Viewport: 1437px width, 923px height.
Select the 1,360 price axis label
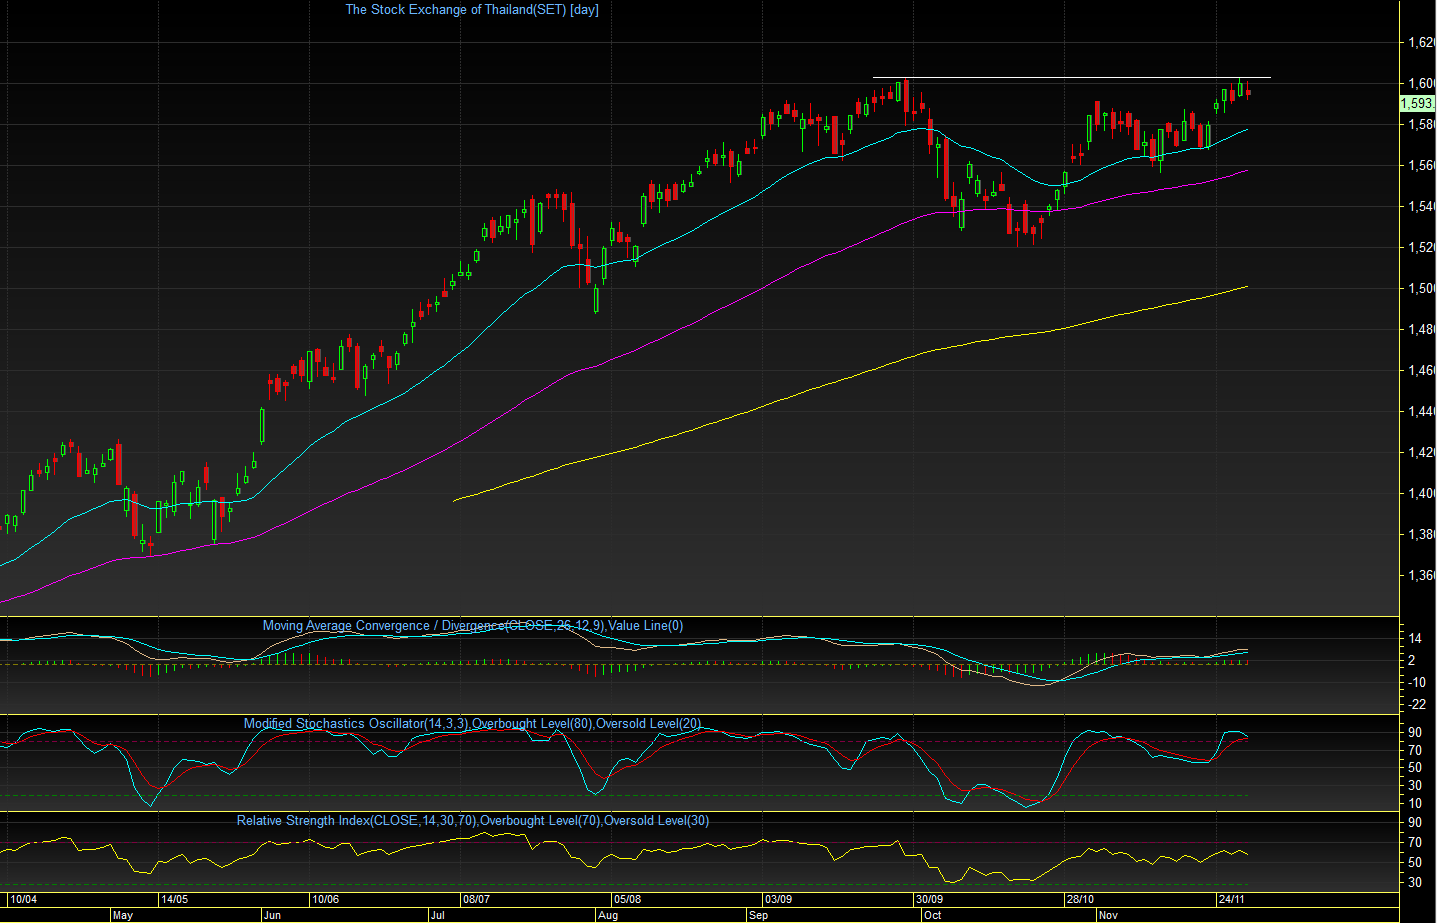pyautogui.click(x=1421, y=576)
